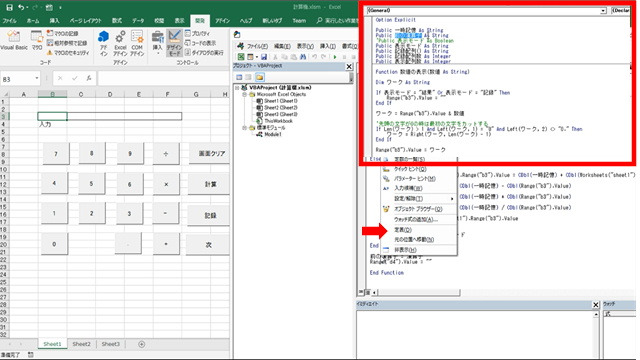The image size is (640, 360).
Task: Select the Sheet3 worksheet tab
Action: (x=111, y=344)
